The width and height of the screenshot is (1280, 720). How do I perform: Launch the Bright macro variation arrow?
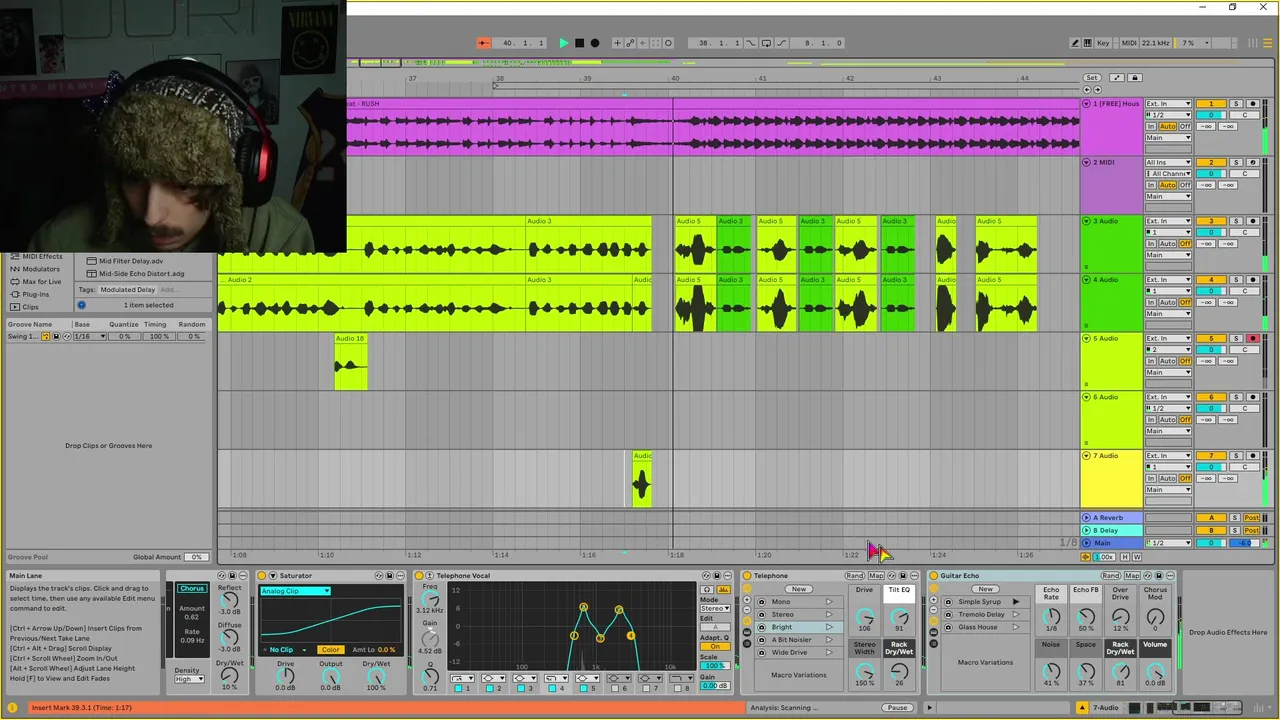[x=828, y=627]
